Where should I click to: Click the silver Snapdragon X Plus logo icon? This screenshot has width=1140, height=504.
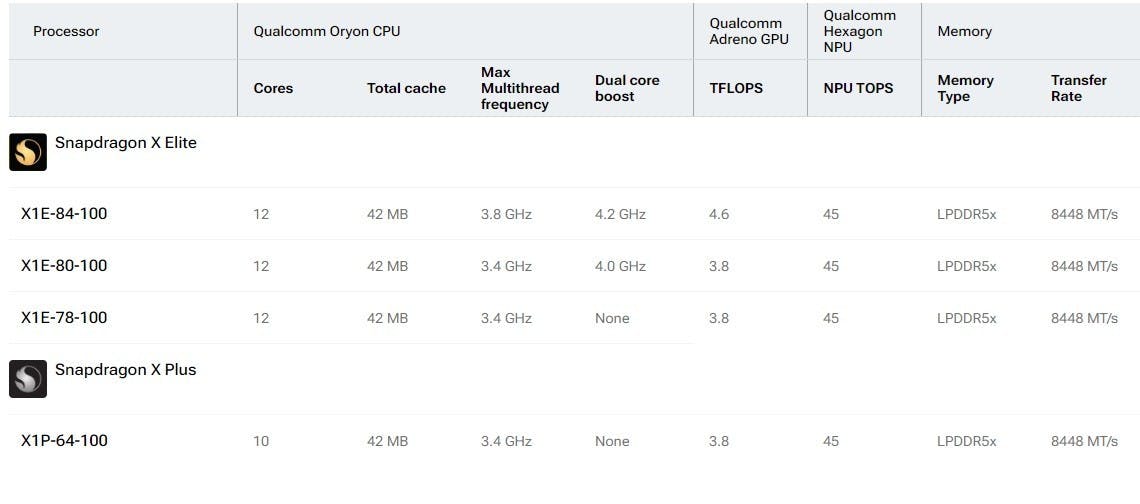tap(28, 379)
